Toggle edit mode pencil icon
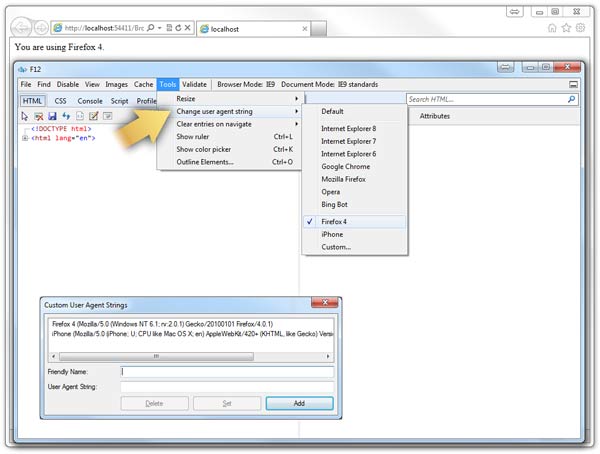600x454 pixels. coord(94,116)
